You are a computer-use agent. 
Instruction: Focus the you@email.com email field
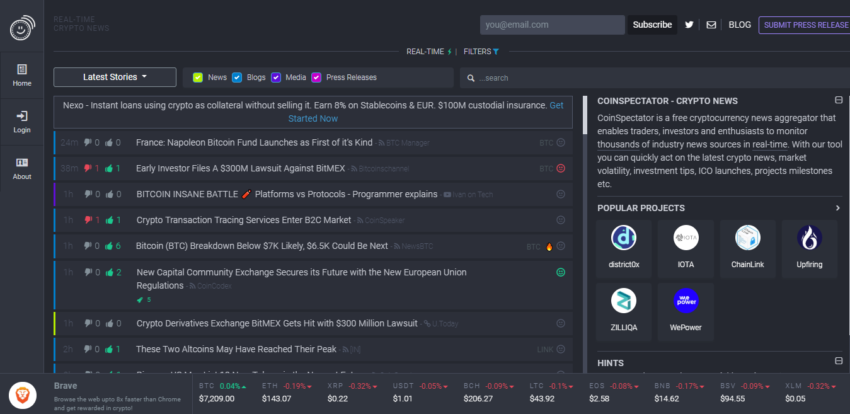coord(552,25)
